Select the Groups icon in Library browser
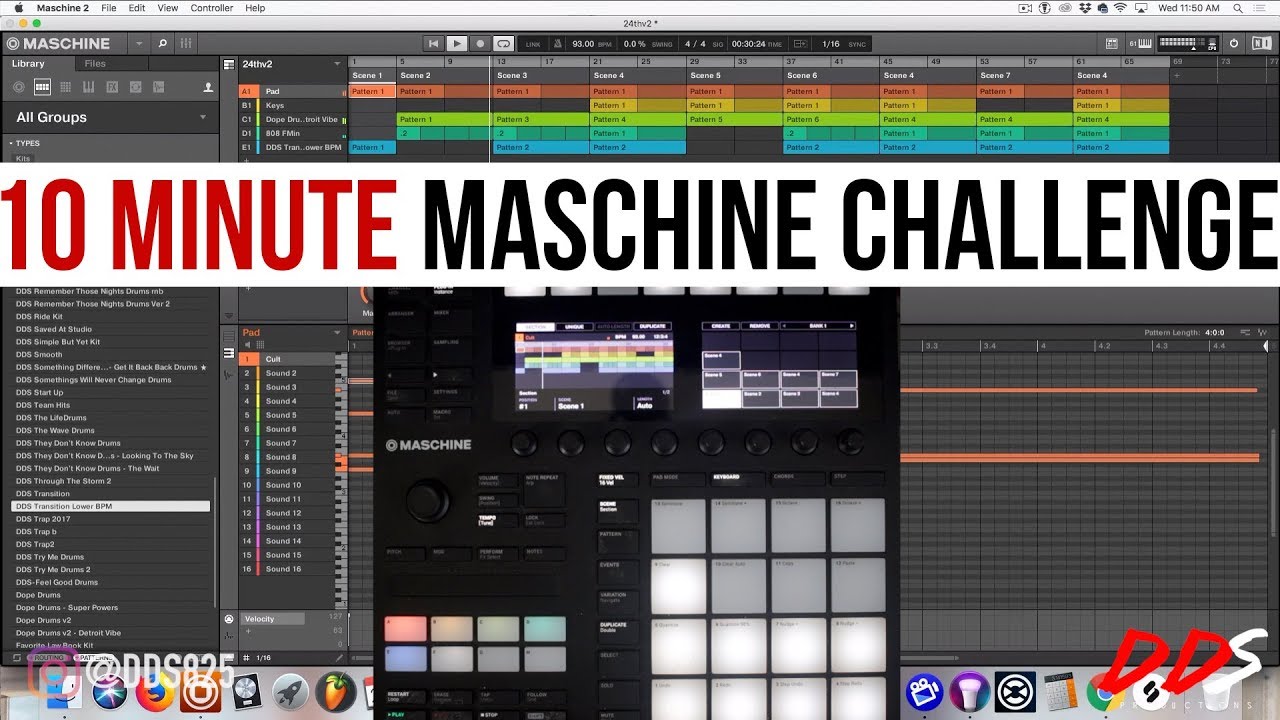The height and width of the screenshot is (720, 1280). tap(42, 87)
